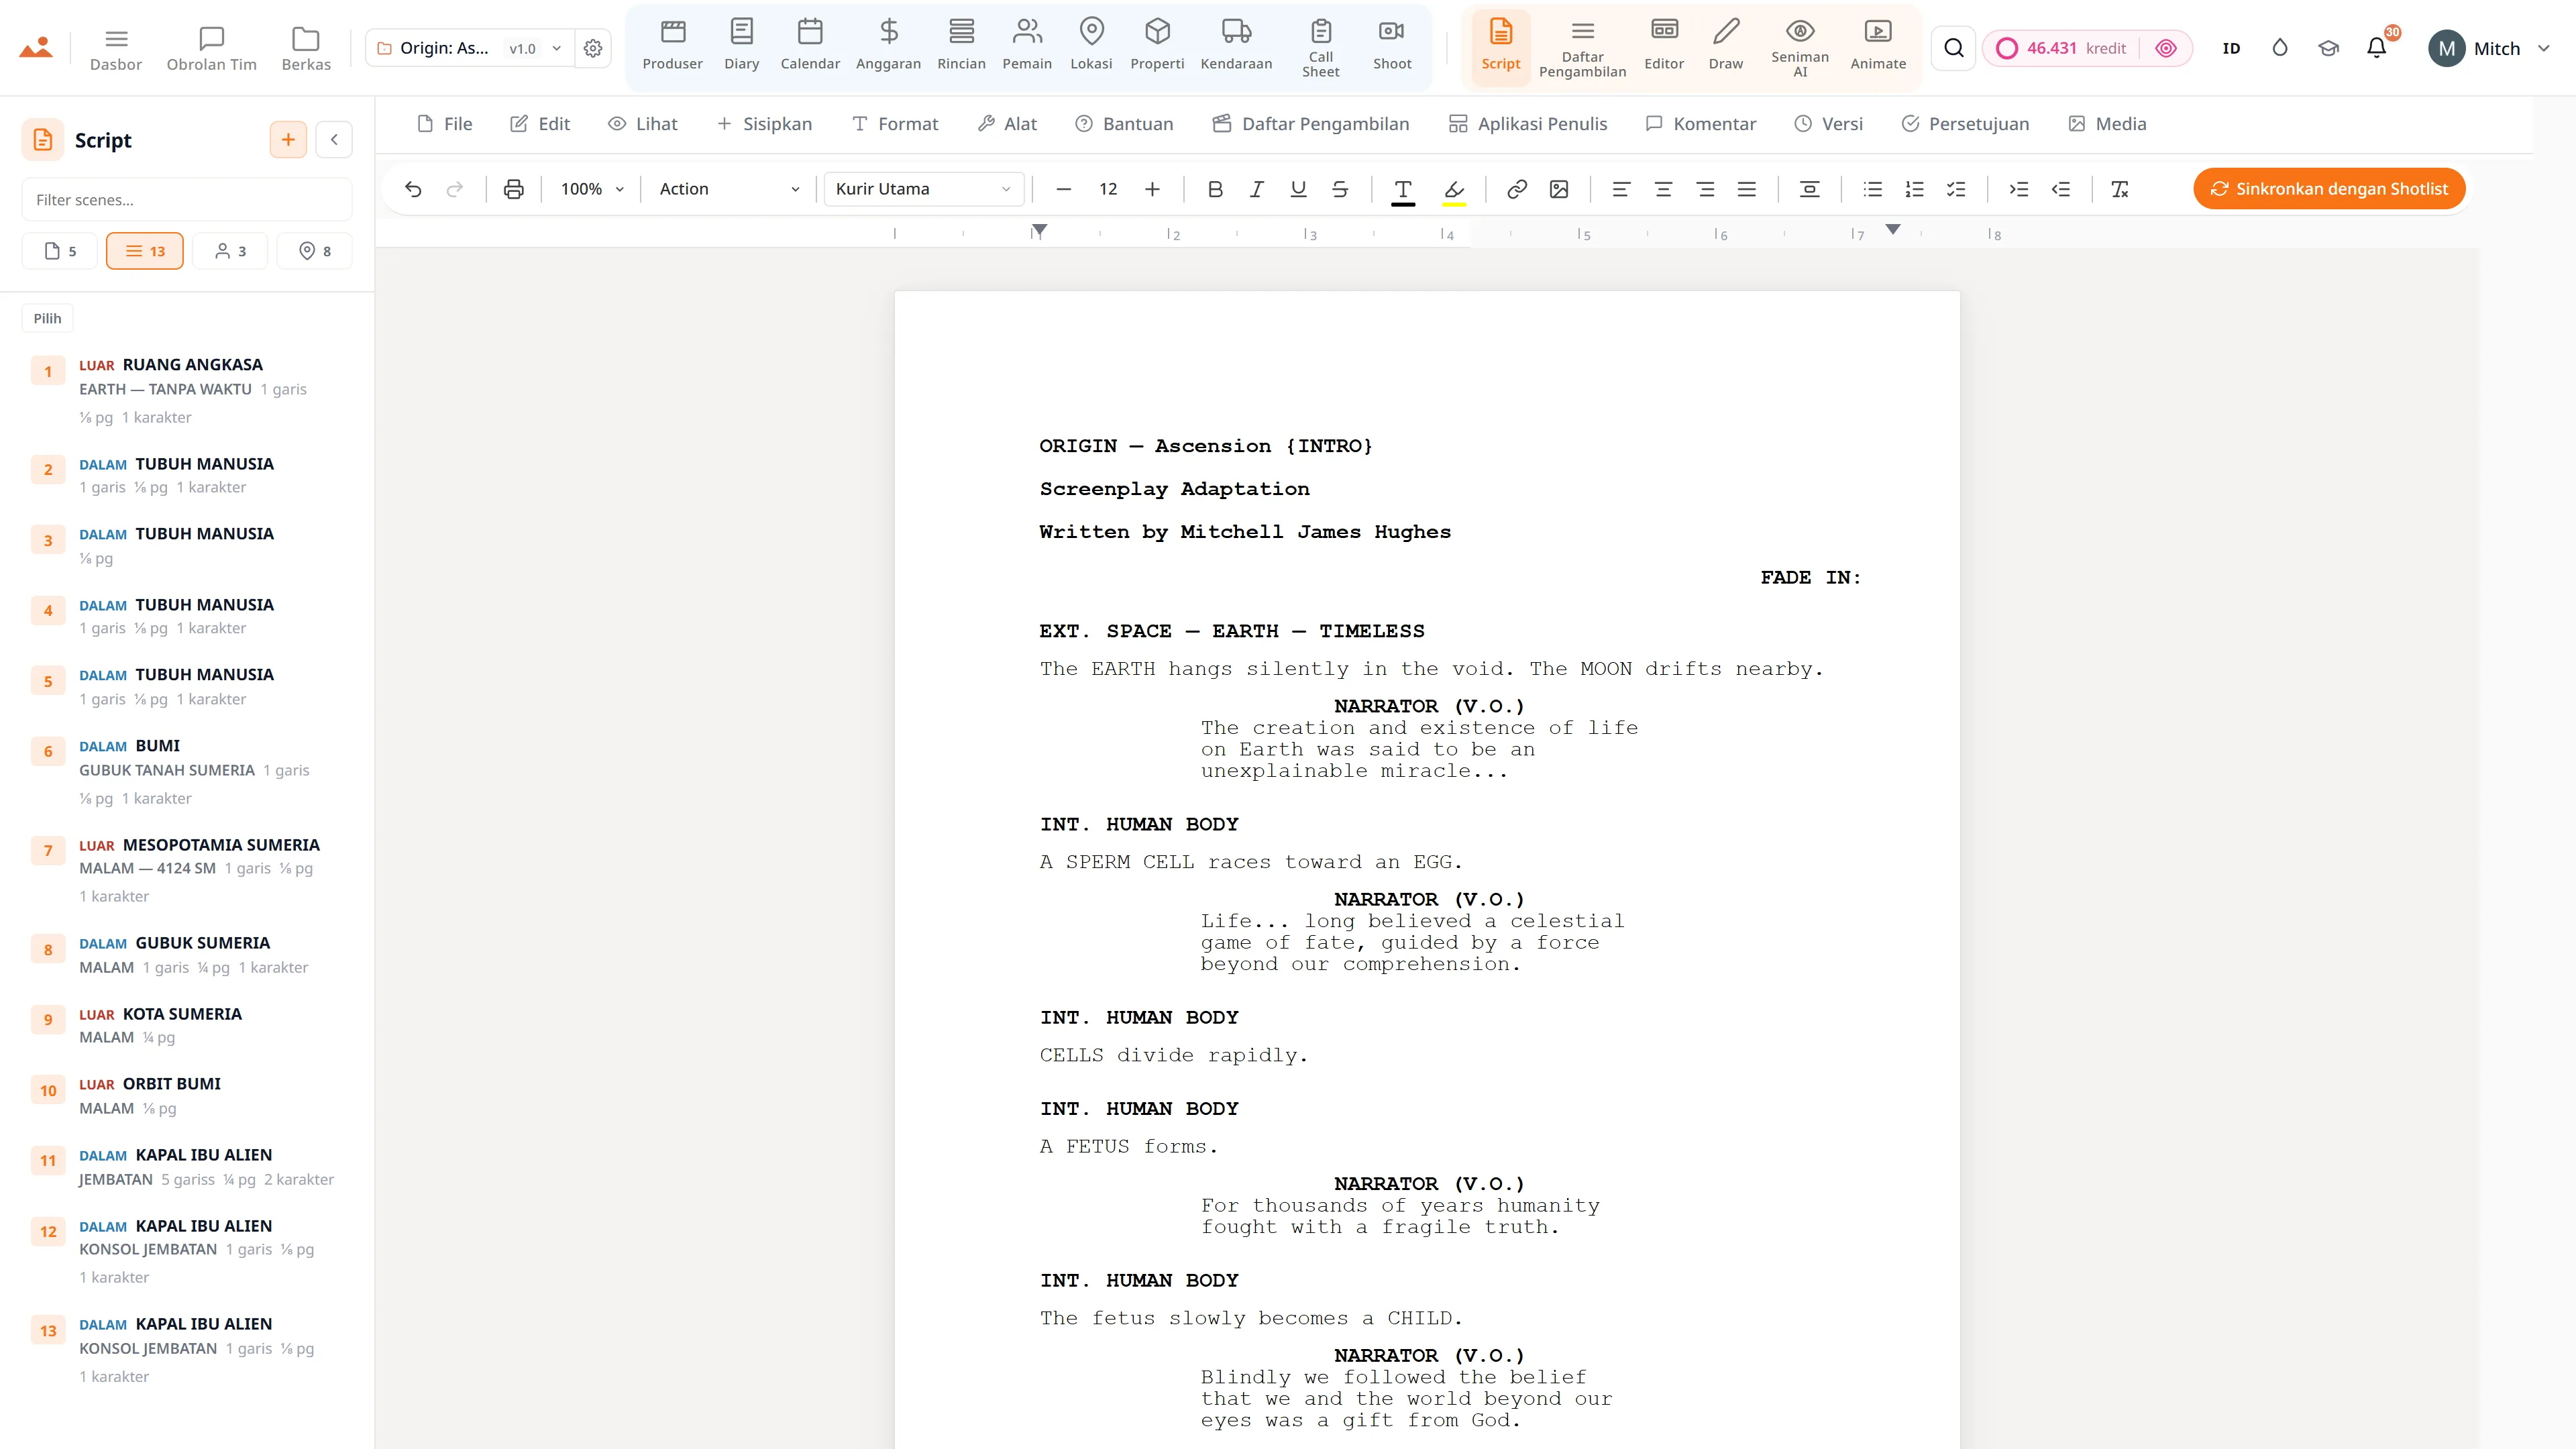Clear formatting with the Tx icon
Image resolution: width=2576 pixels, height=1449 pixels.
tap(2119, 189)
